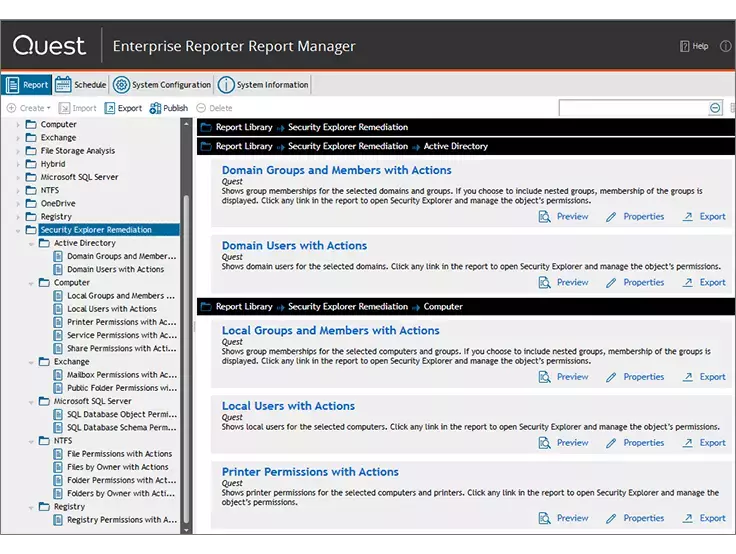Clear the search box with the circle icon
This screenshot has width=736, height=554.
pos(715,108)
